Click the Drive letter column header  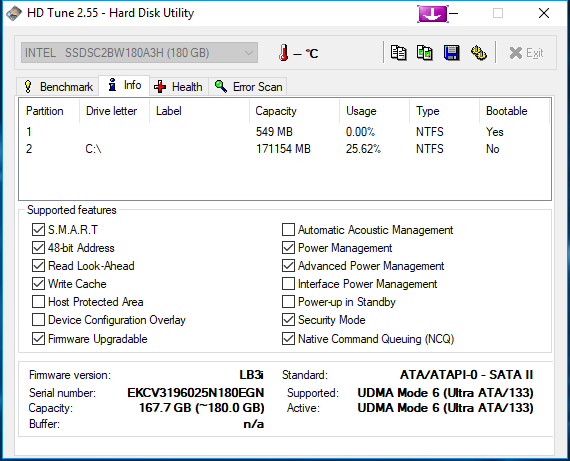click(x=114, y=111)
